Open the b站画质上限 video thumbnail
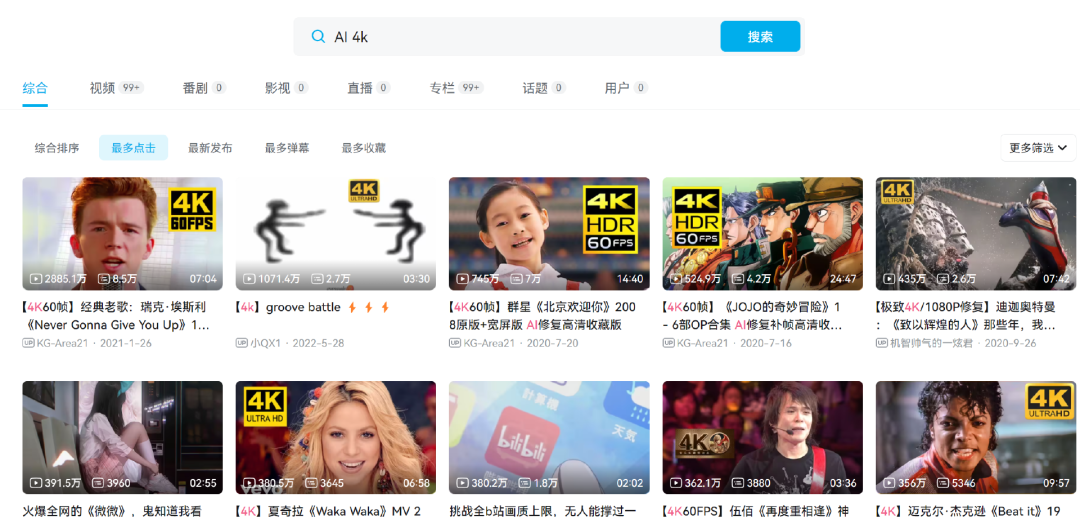This screenshot has height=517, width=1080. click(549, 437)
